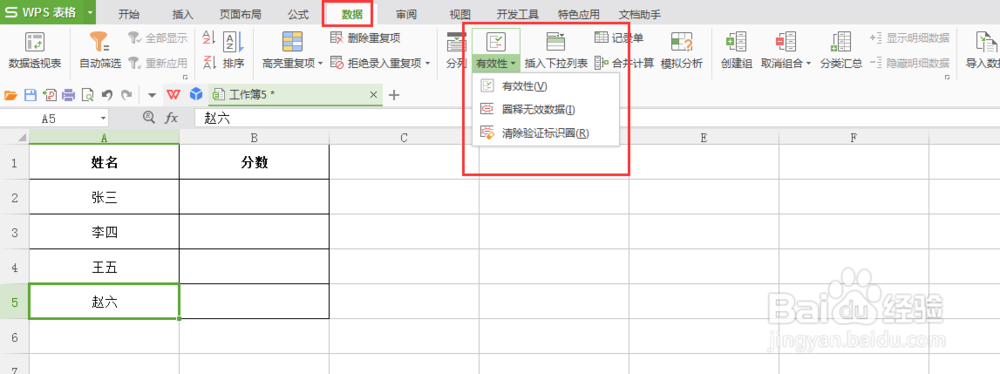The height and width of the screenshot is (374, 1000).
Task: Click the formula bar showing 赵六
Action: 597,118
